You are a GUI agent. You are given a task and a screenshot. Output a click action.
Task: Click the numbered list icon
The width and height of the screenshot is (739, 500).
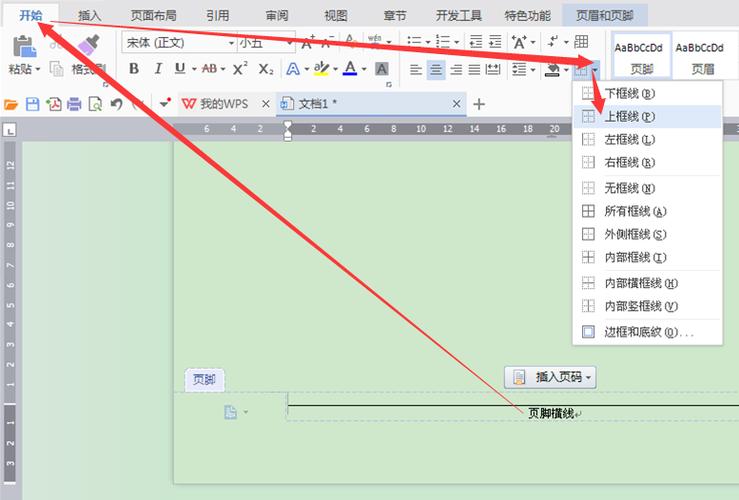[443, 41]
